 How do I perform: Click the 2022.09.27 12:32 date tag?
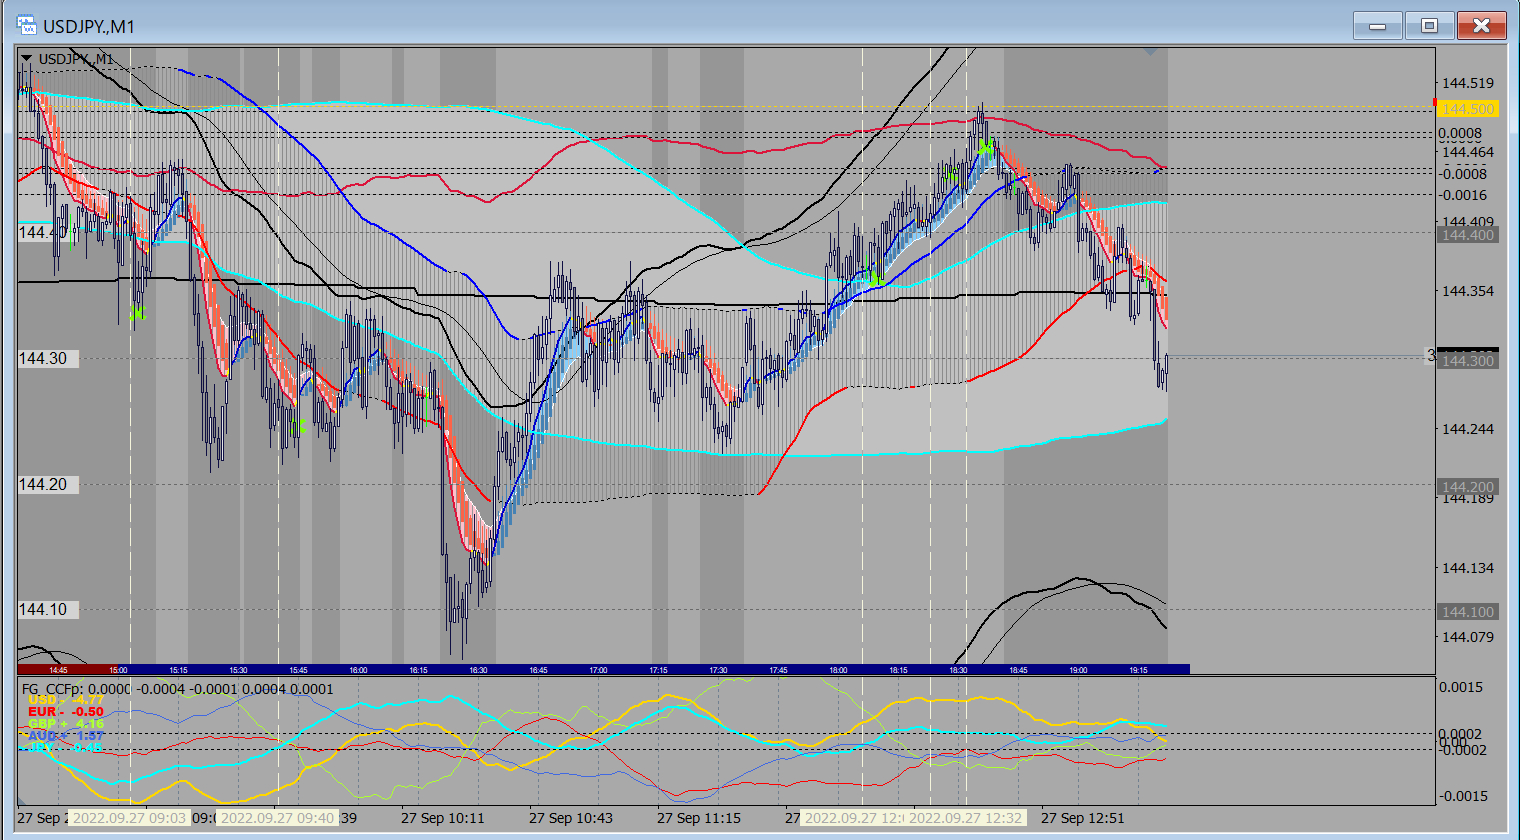coord(966,818)
